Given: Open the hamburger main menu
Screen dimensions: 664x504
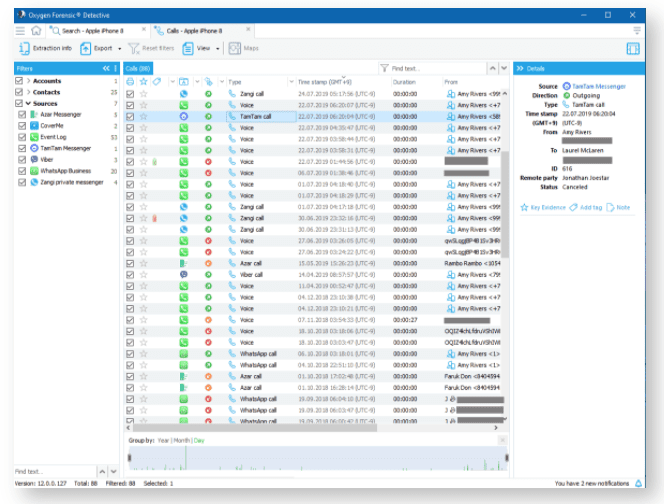Looking at the screenshot, I should [x=20, y=32].
